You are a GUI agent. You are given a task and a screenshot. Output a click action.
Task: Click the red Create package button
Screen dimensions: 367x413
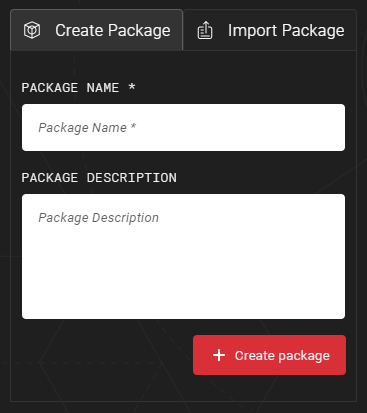pyautogui.click(x=269, y=355)
